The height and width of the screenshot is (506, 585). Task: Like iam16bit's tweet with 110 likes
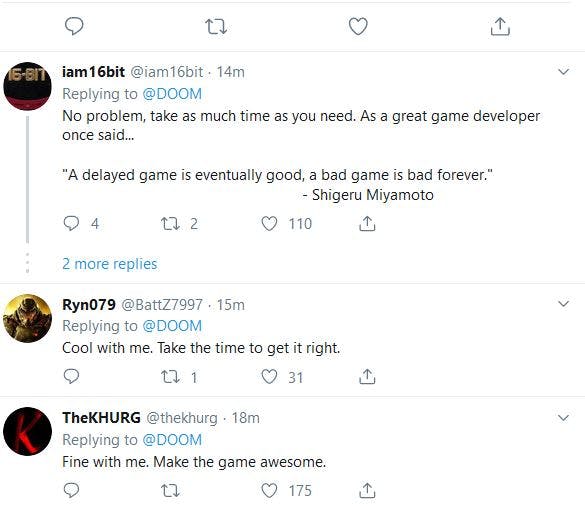click(269, 224)
